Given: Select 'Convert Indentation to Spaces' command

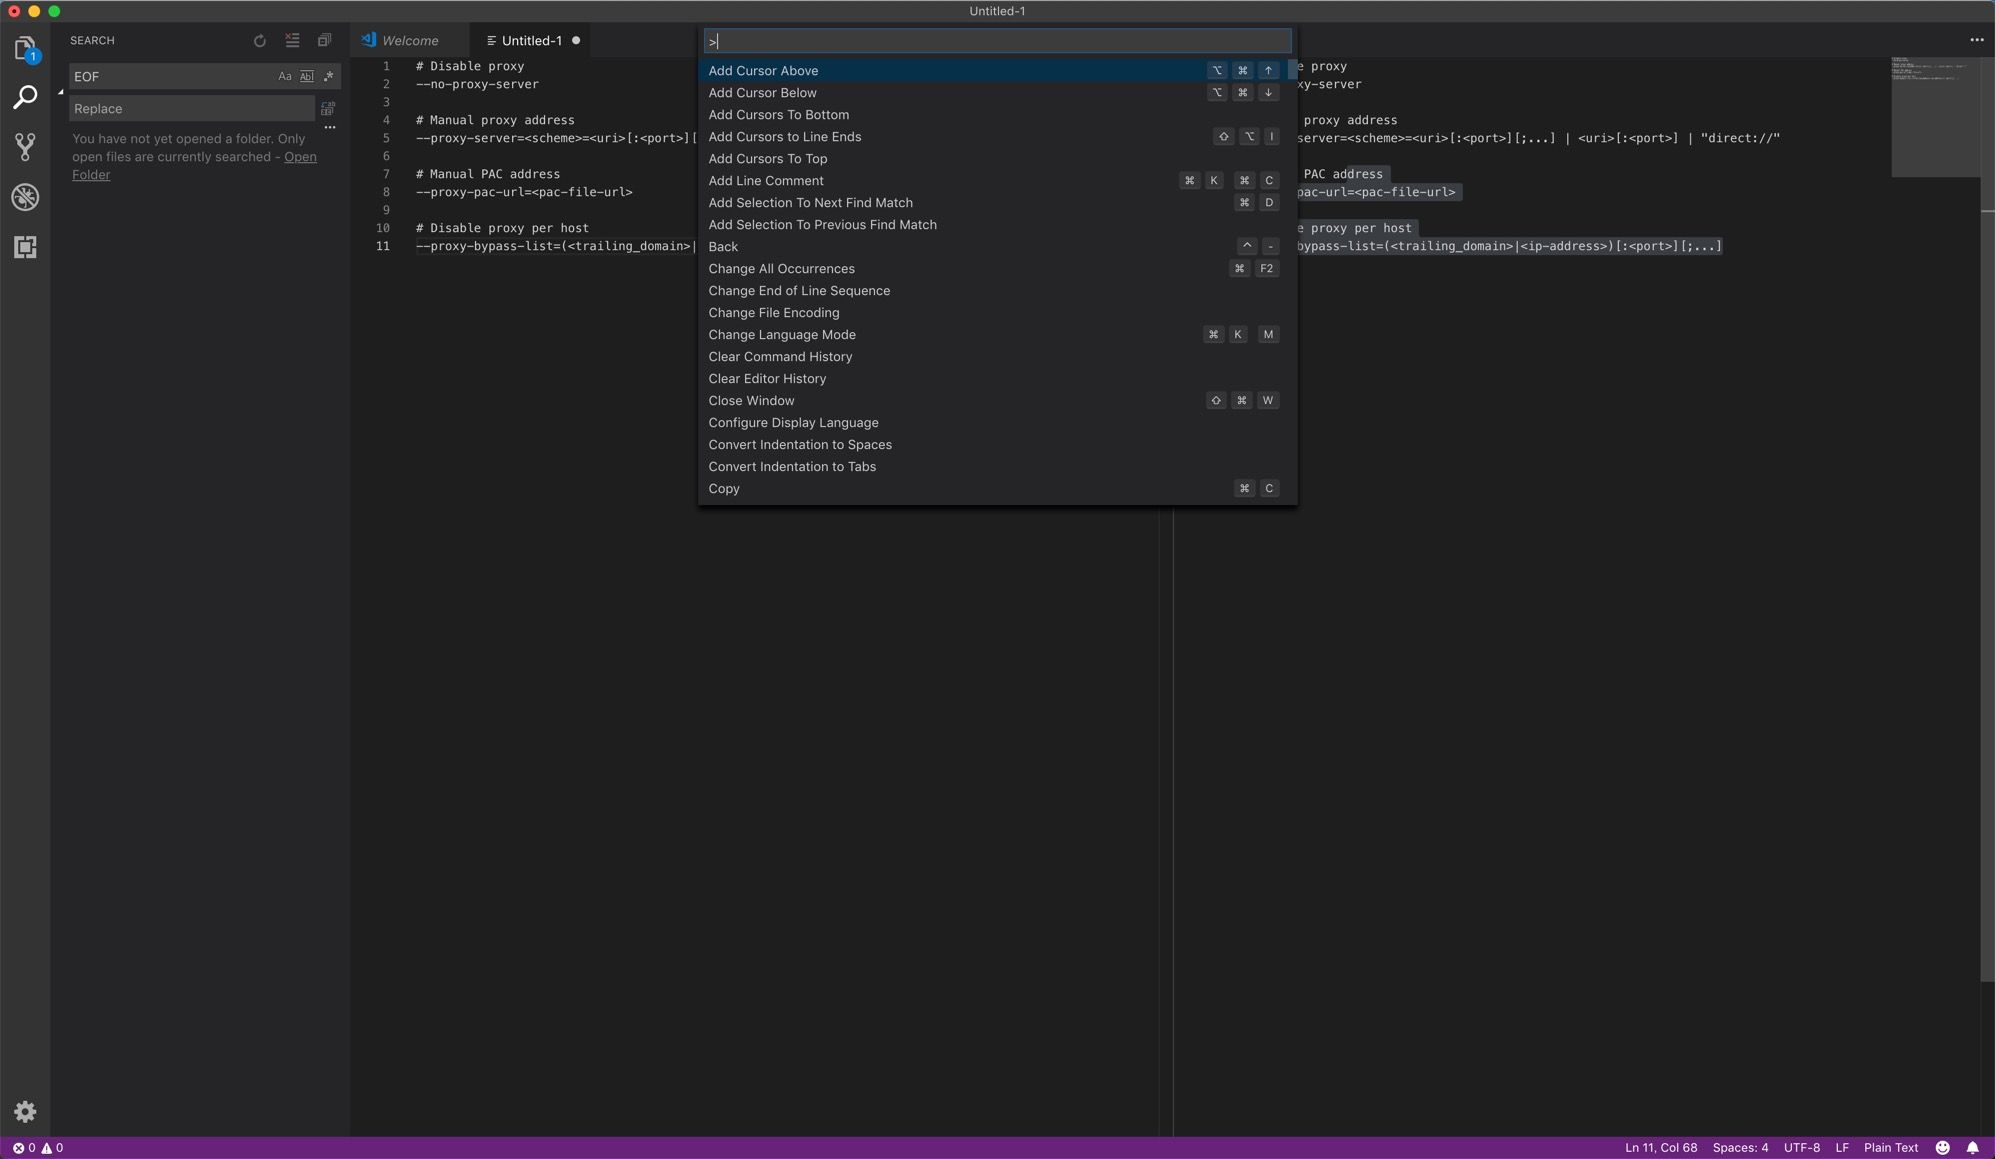Looking at the screenshot, I should tap(799, 444).
